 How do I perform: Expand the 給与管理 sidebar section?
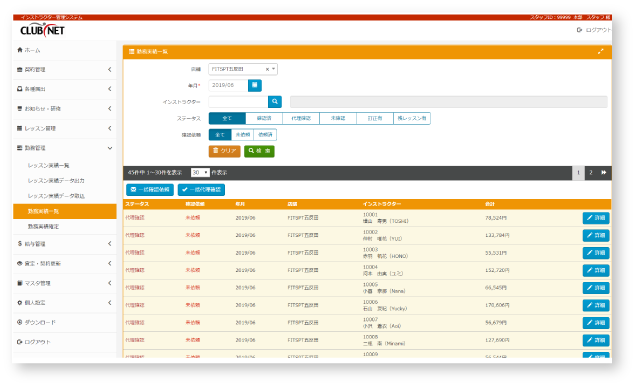coord(65,244)
